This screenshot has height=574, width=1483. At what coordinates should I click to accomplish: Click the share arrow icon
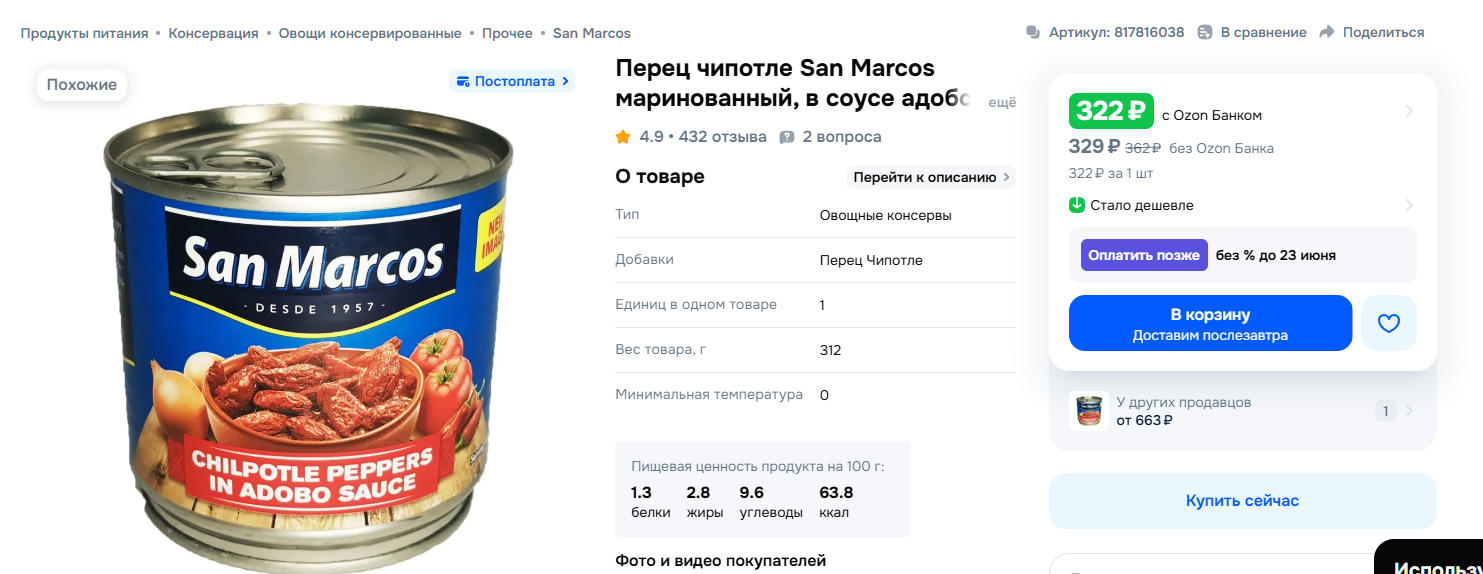[x=1327, y=32]
